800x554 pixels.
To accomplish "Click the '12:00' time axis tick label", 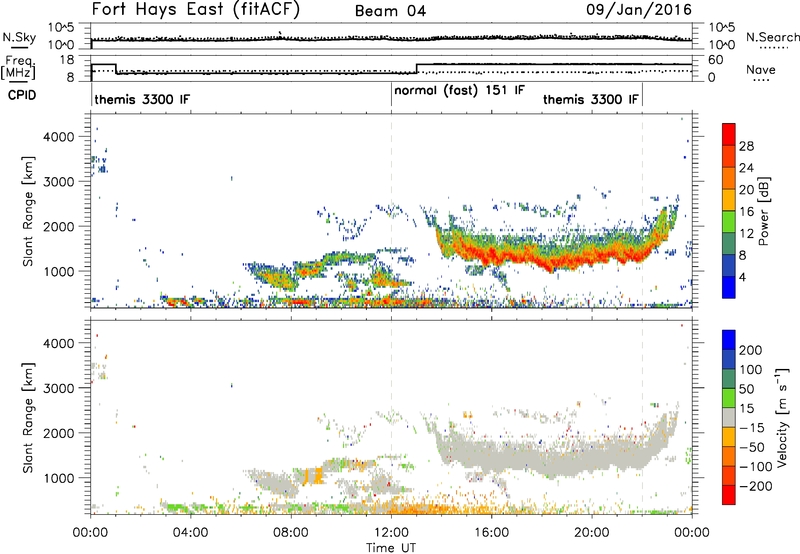I will point(391,533).
